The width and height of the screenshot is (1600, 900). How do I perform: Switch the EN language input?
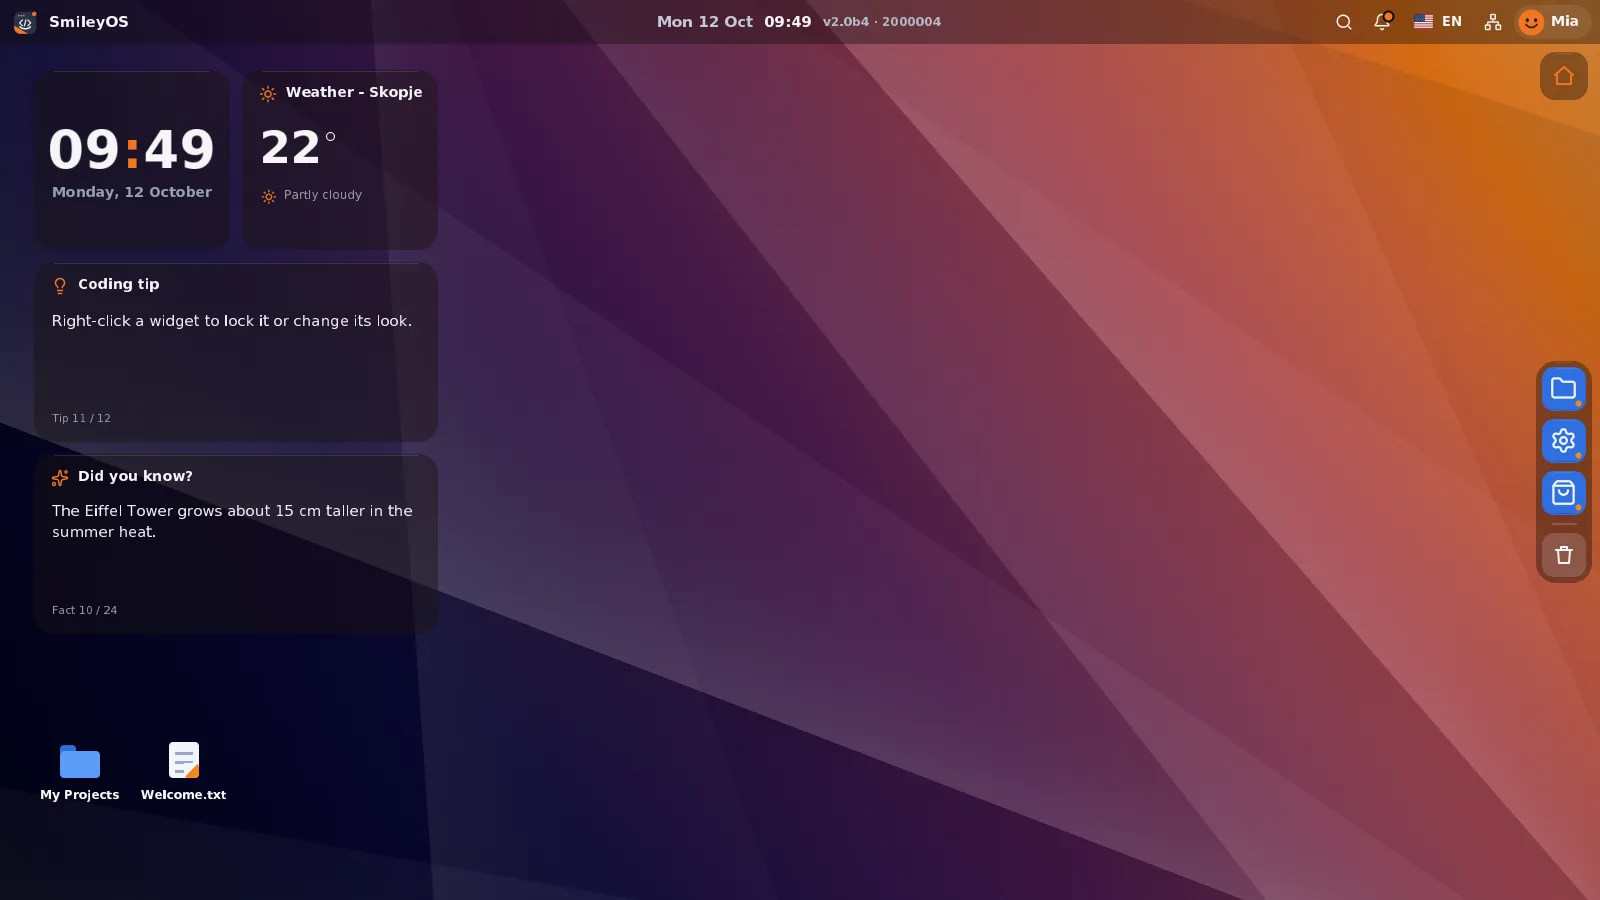pos(1438,22)
